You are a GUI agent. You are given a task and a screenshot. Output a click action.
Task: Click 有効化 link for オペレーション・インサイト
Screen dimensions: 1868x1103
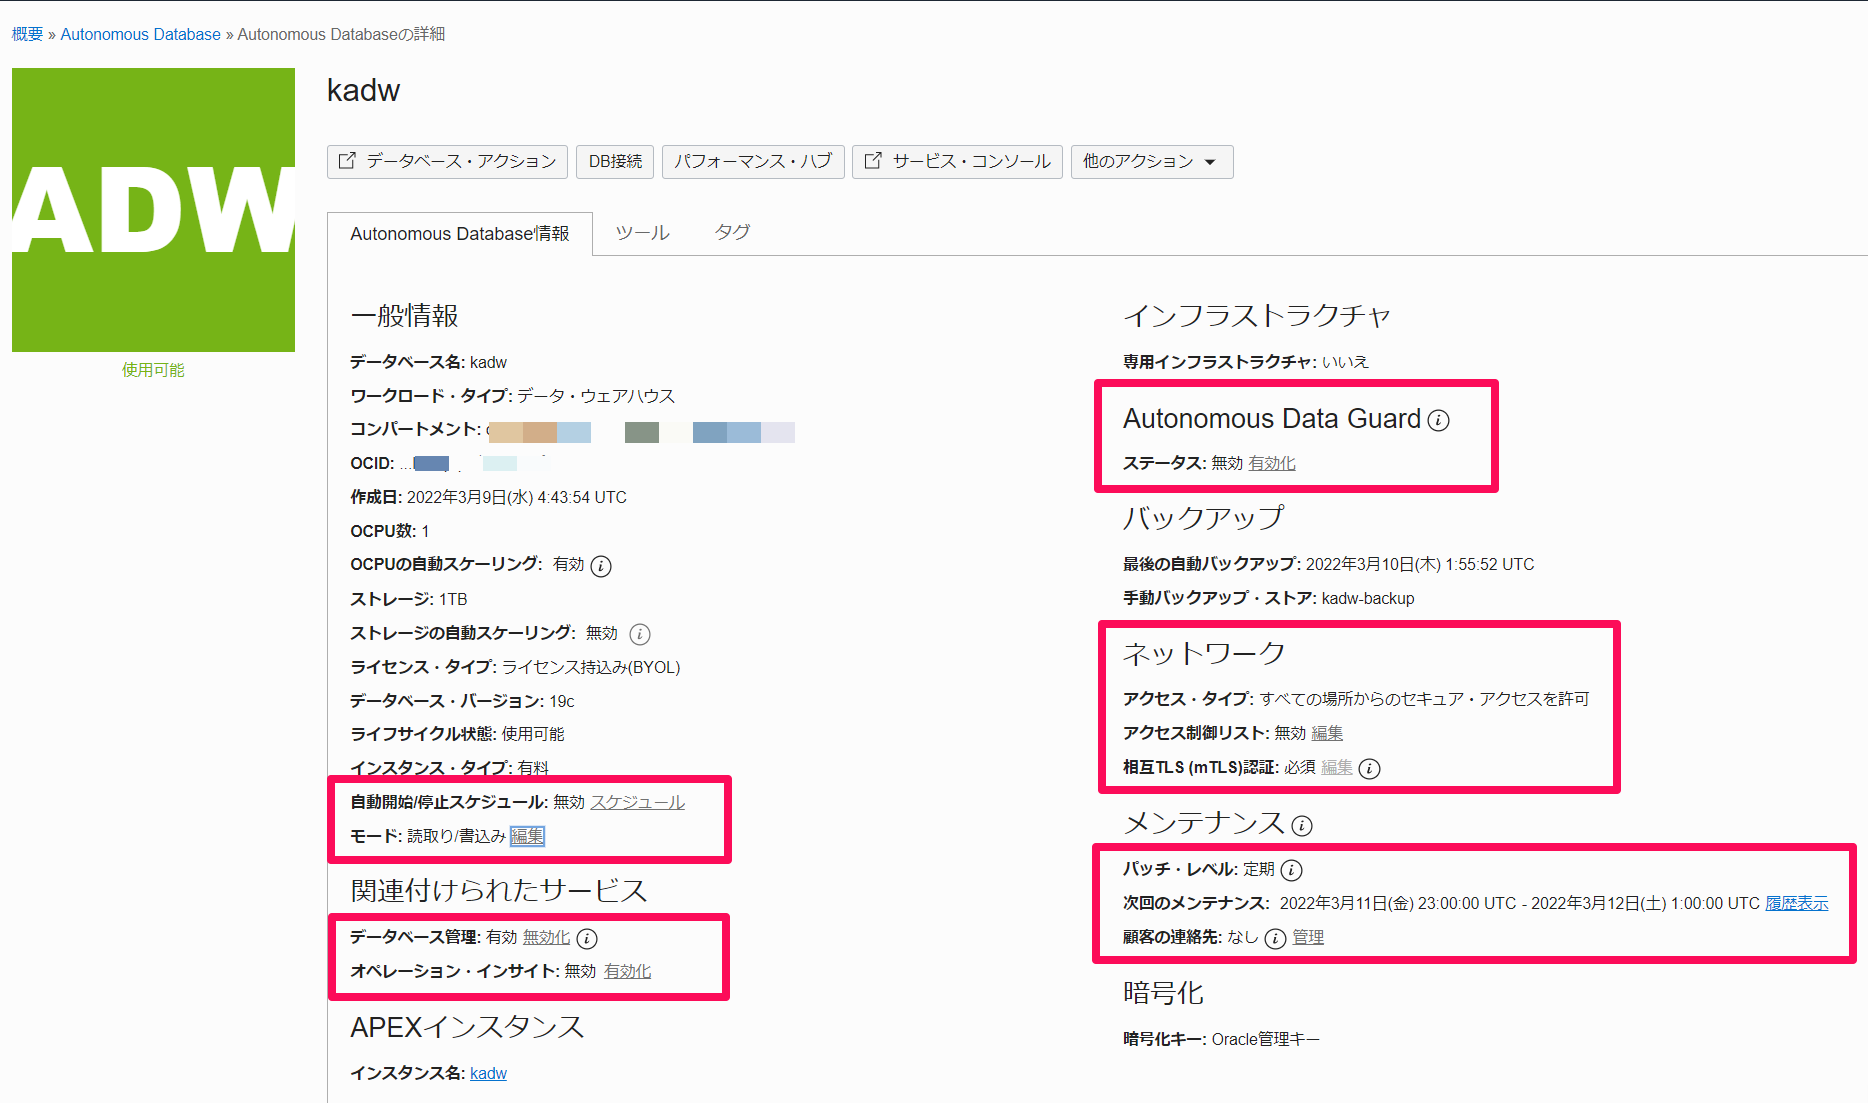point(627,971)
